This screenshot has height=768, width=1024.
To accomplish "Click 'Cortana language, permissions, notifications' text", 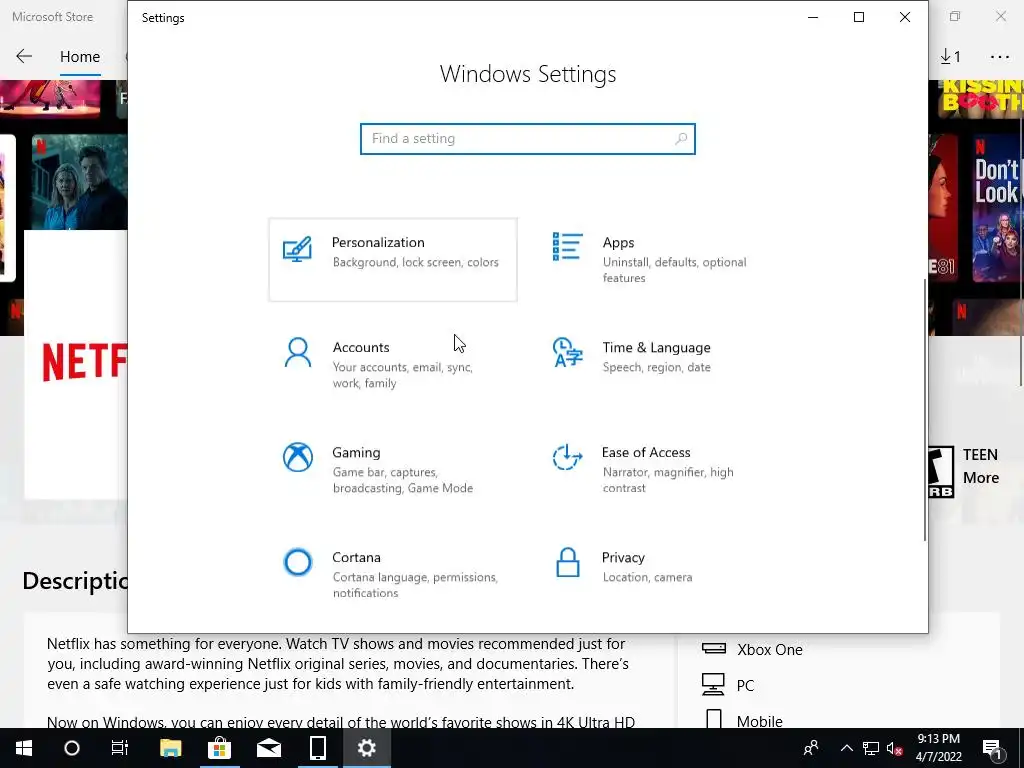I will [415, 584].
